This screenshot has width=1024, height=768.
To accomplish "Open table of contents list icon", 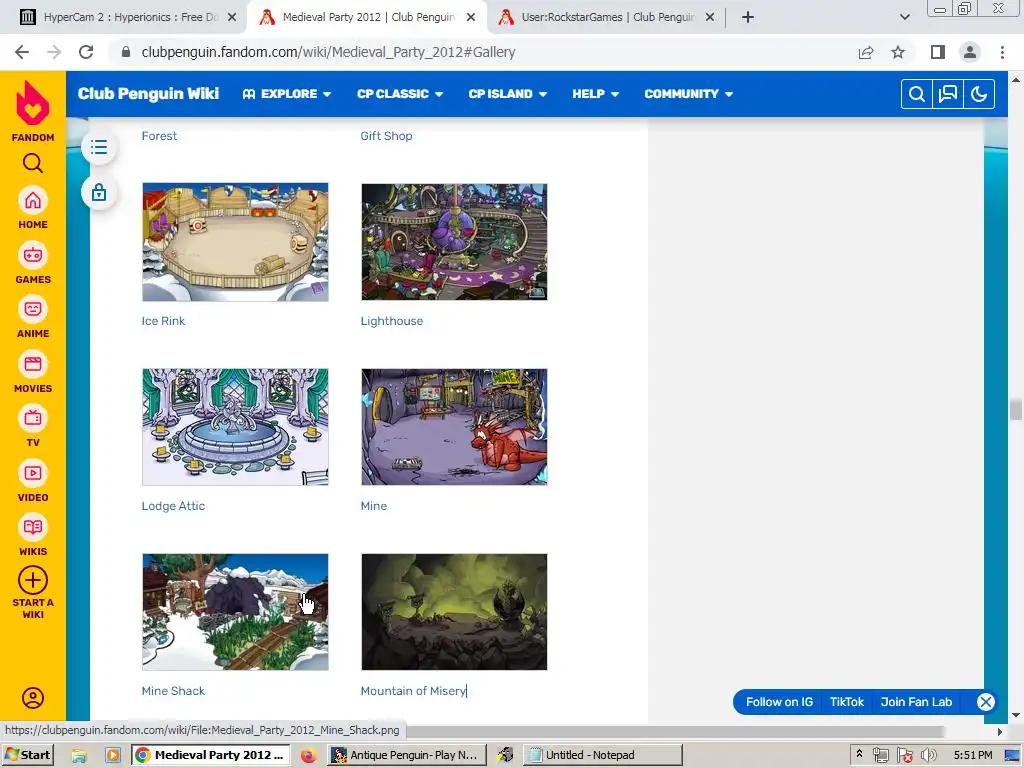I will 99,147.
